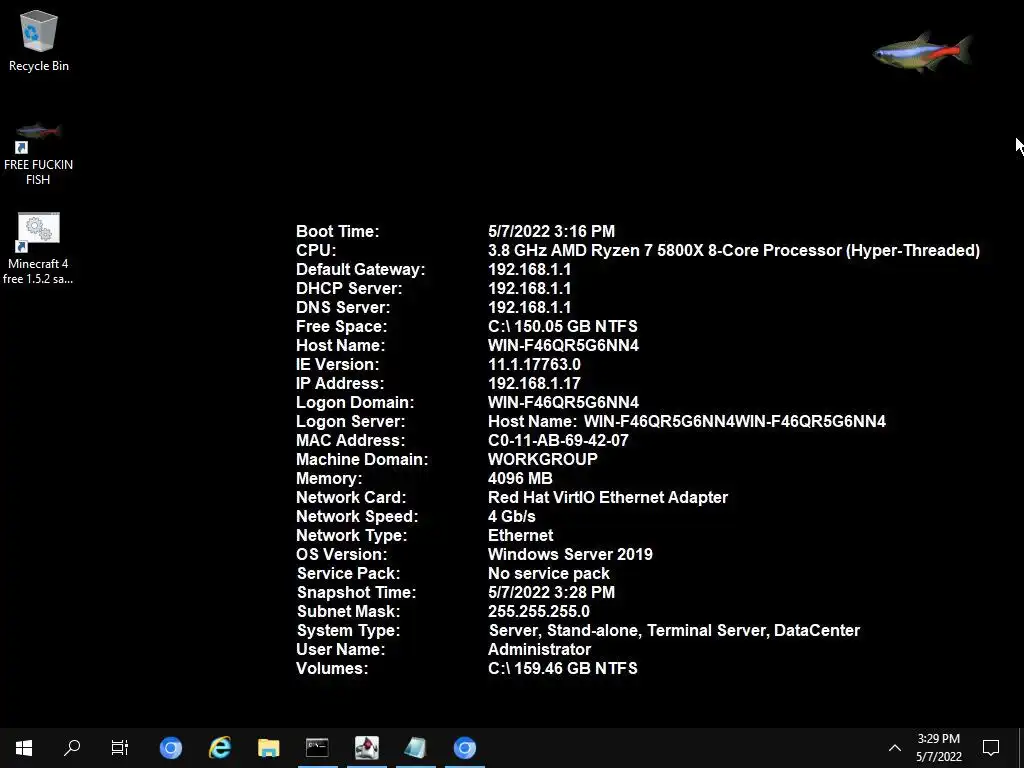
Task: Select the FREE FUCKIN FISH shortcut
Action: (x=39, y=153)
